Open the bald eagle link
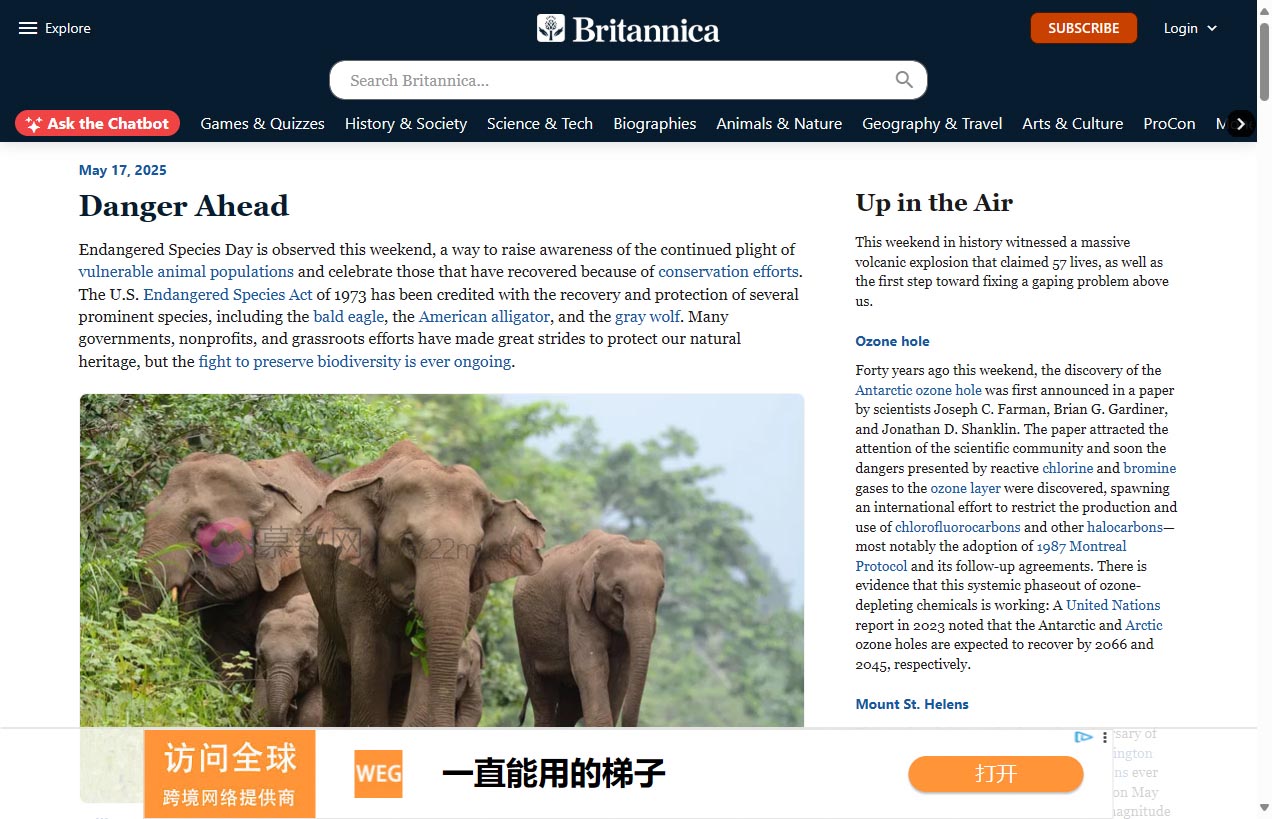The width and height of the screenshot is (1272, 819). coord(349,316)
